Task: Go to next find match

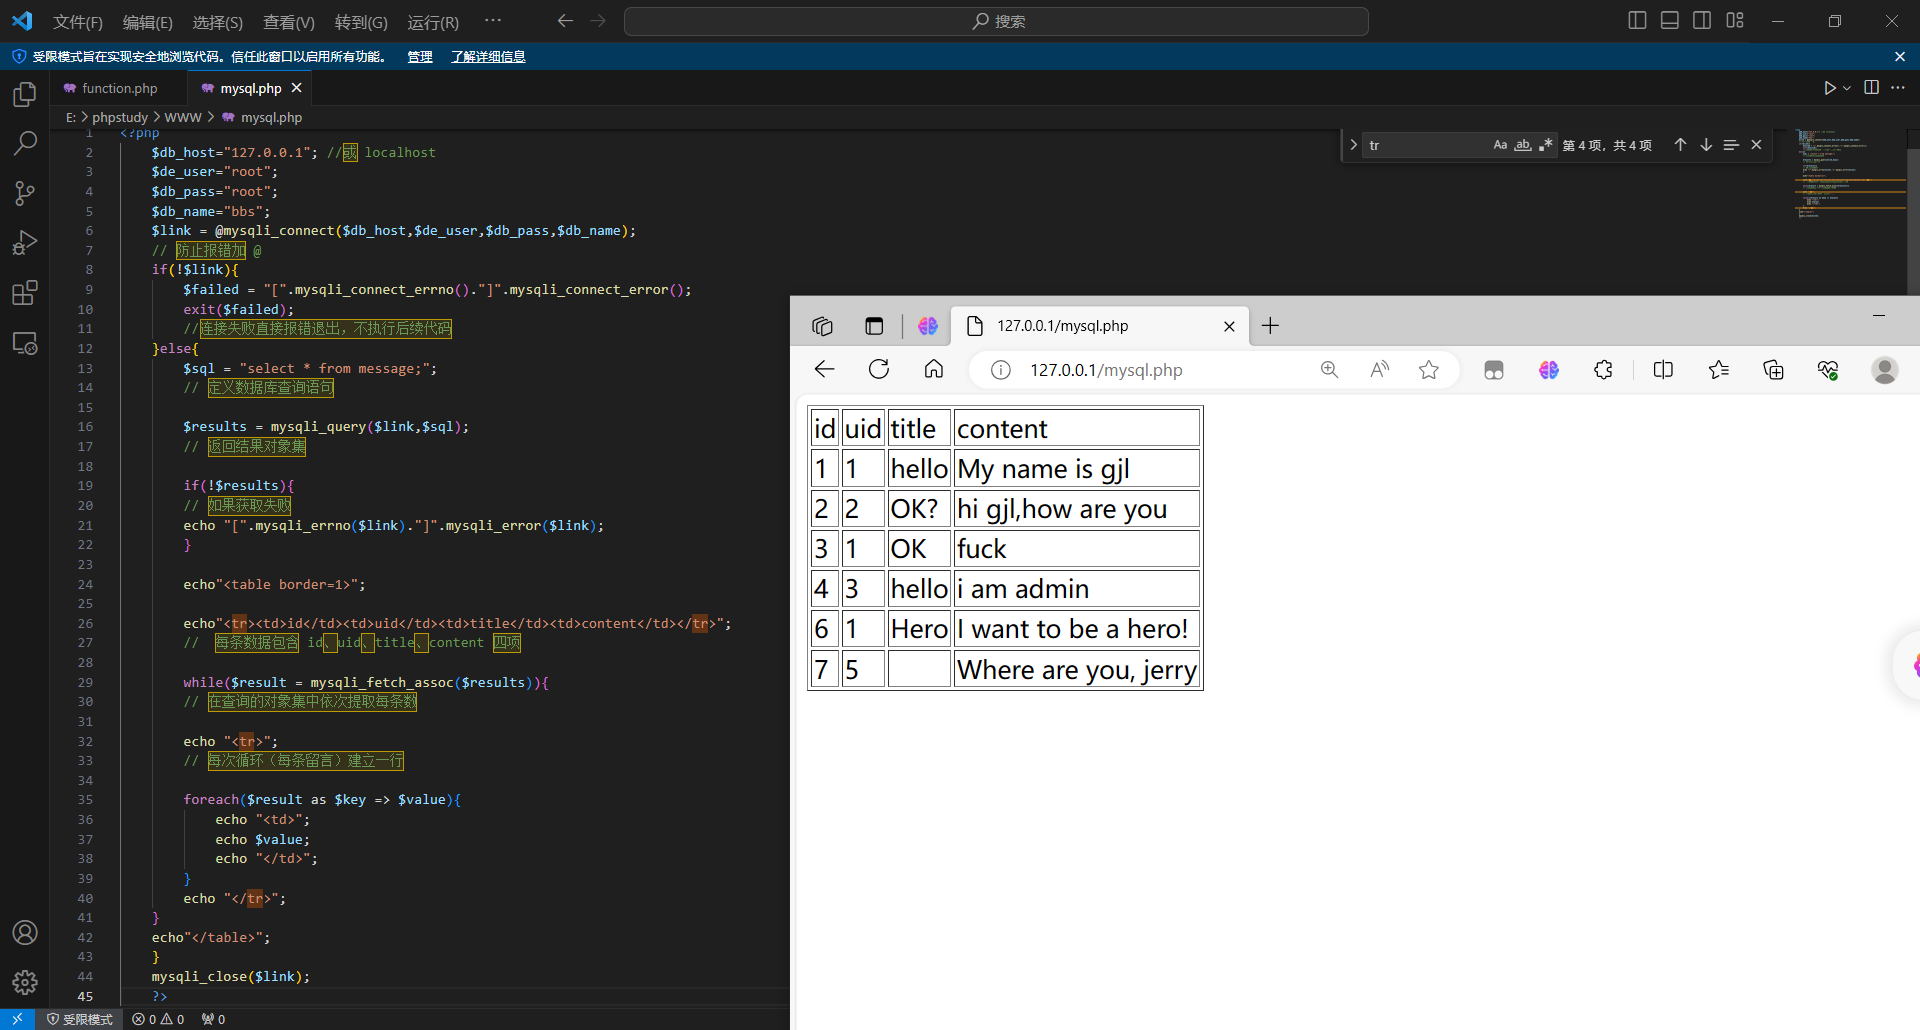Action: point(1706,145)
